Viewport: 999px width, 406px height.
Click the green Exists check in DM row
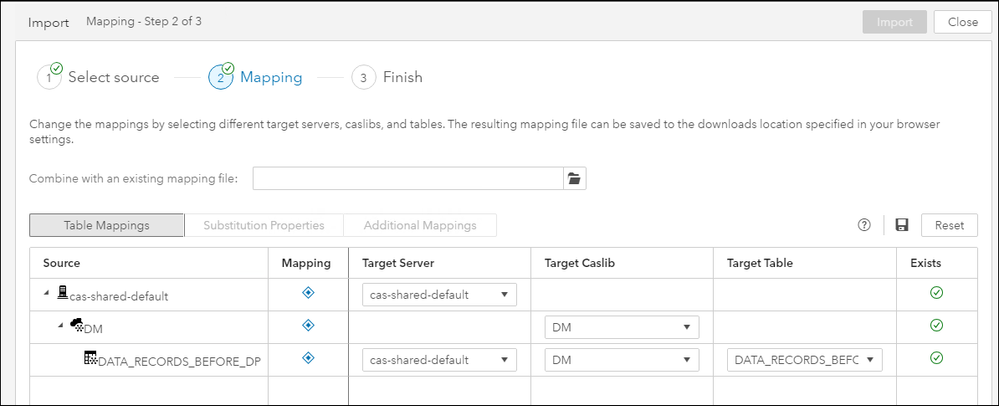[x=936, y=326]
